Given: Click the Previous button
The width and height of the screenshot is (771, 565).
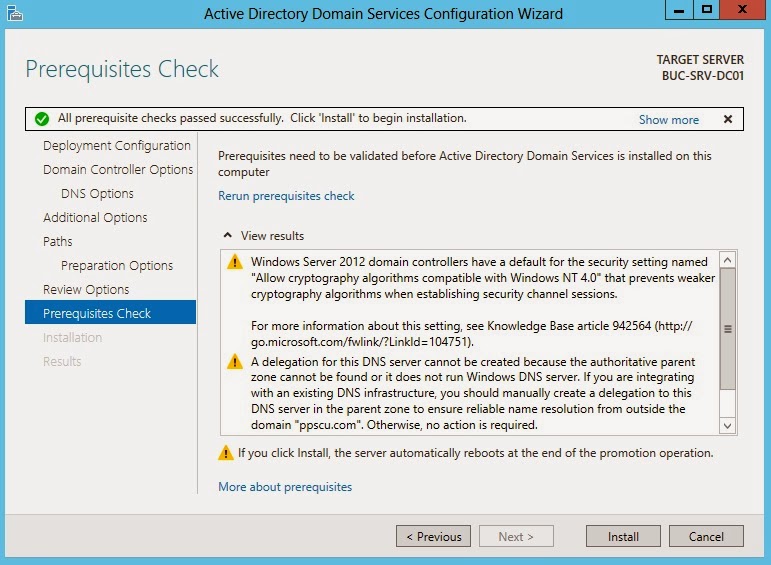Looking at the screenshot, I should click(433, 536).
